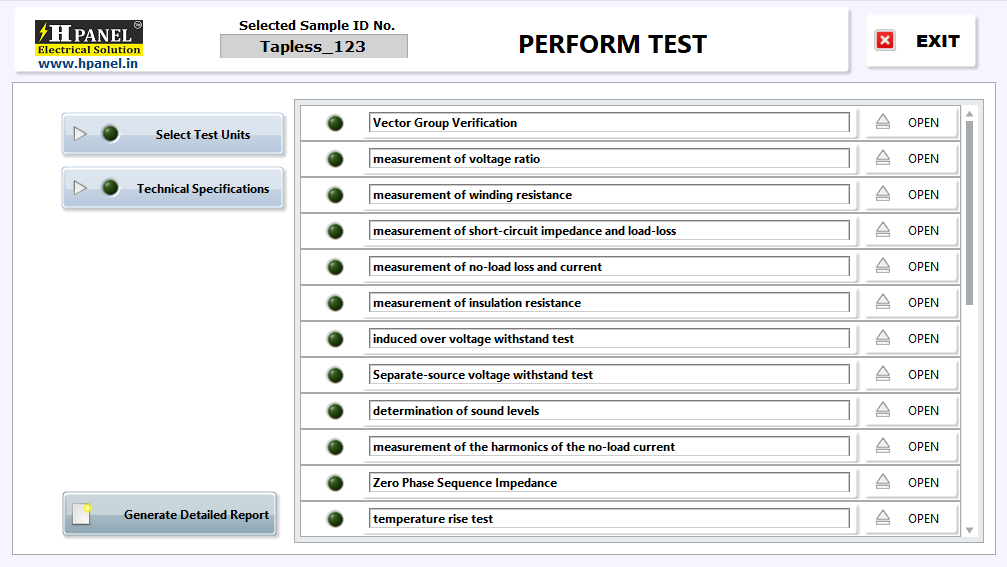The height and width of the screenshot is (567, 1007).
Task: Click the red X exit icon
Action: pyautogui.click(x=885, y=41)
